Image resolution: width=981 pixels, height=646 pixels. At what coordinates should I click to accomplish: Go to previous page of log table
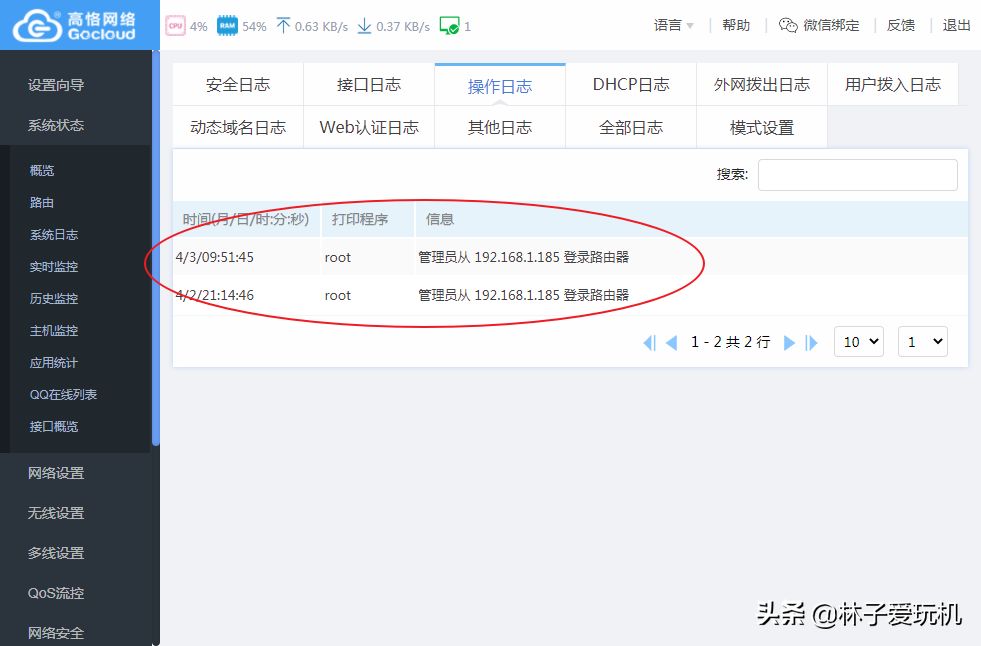pos(671,343)
